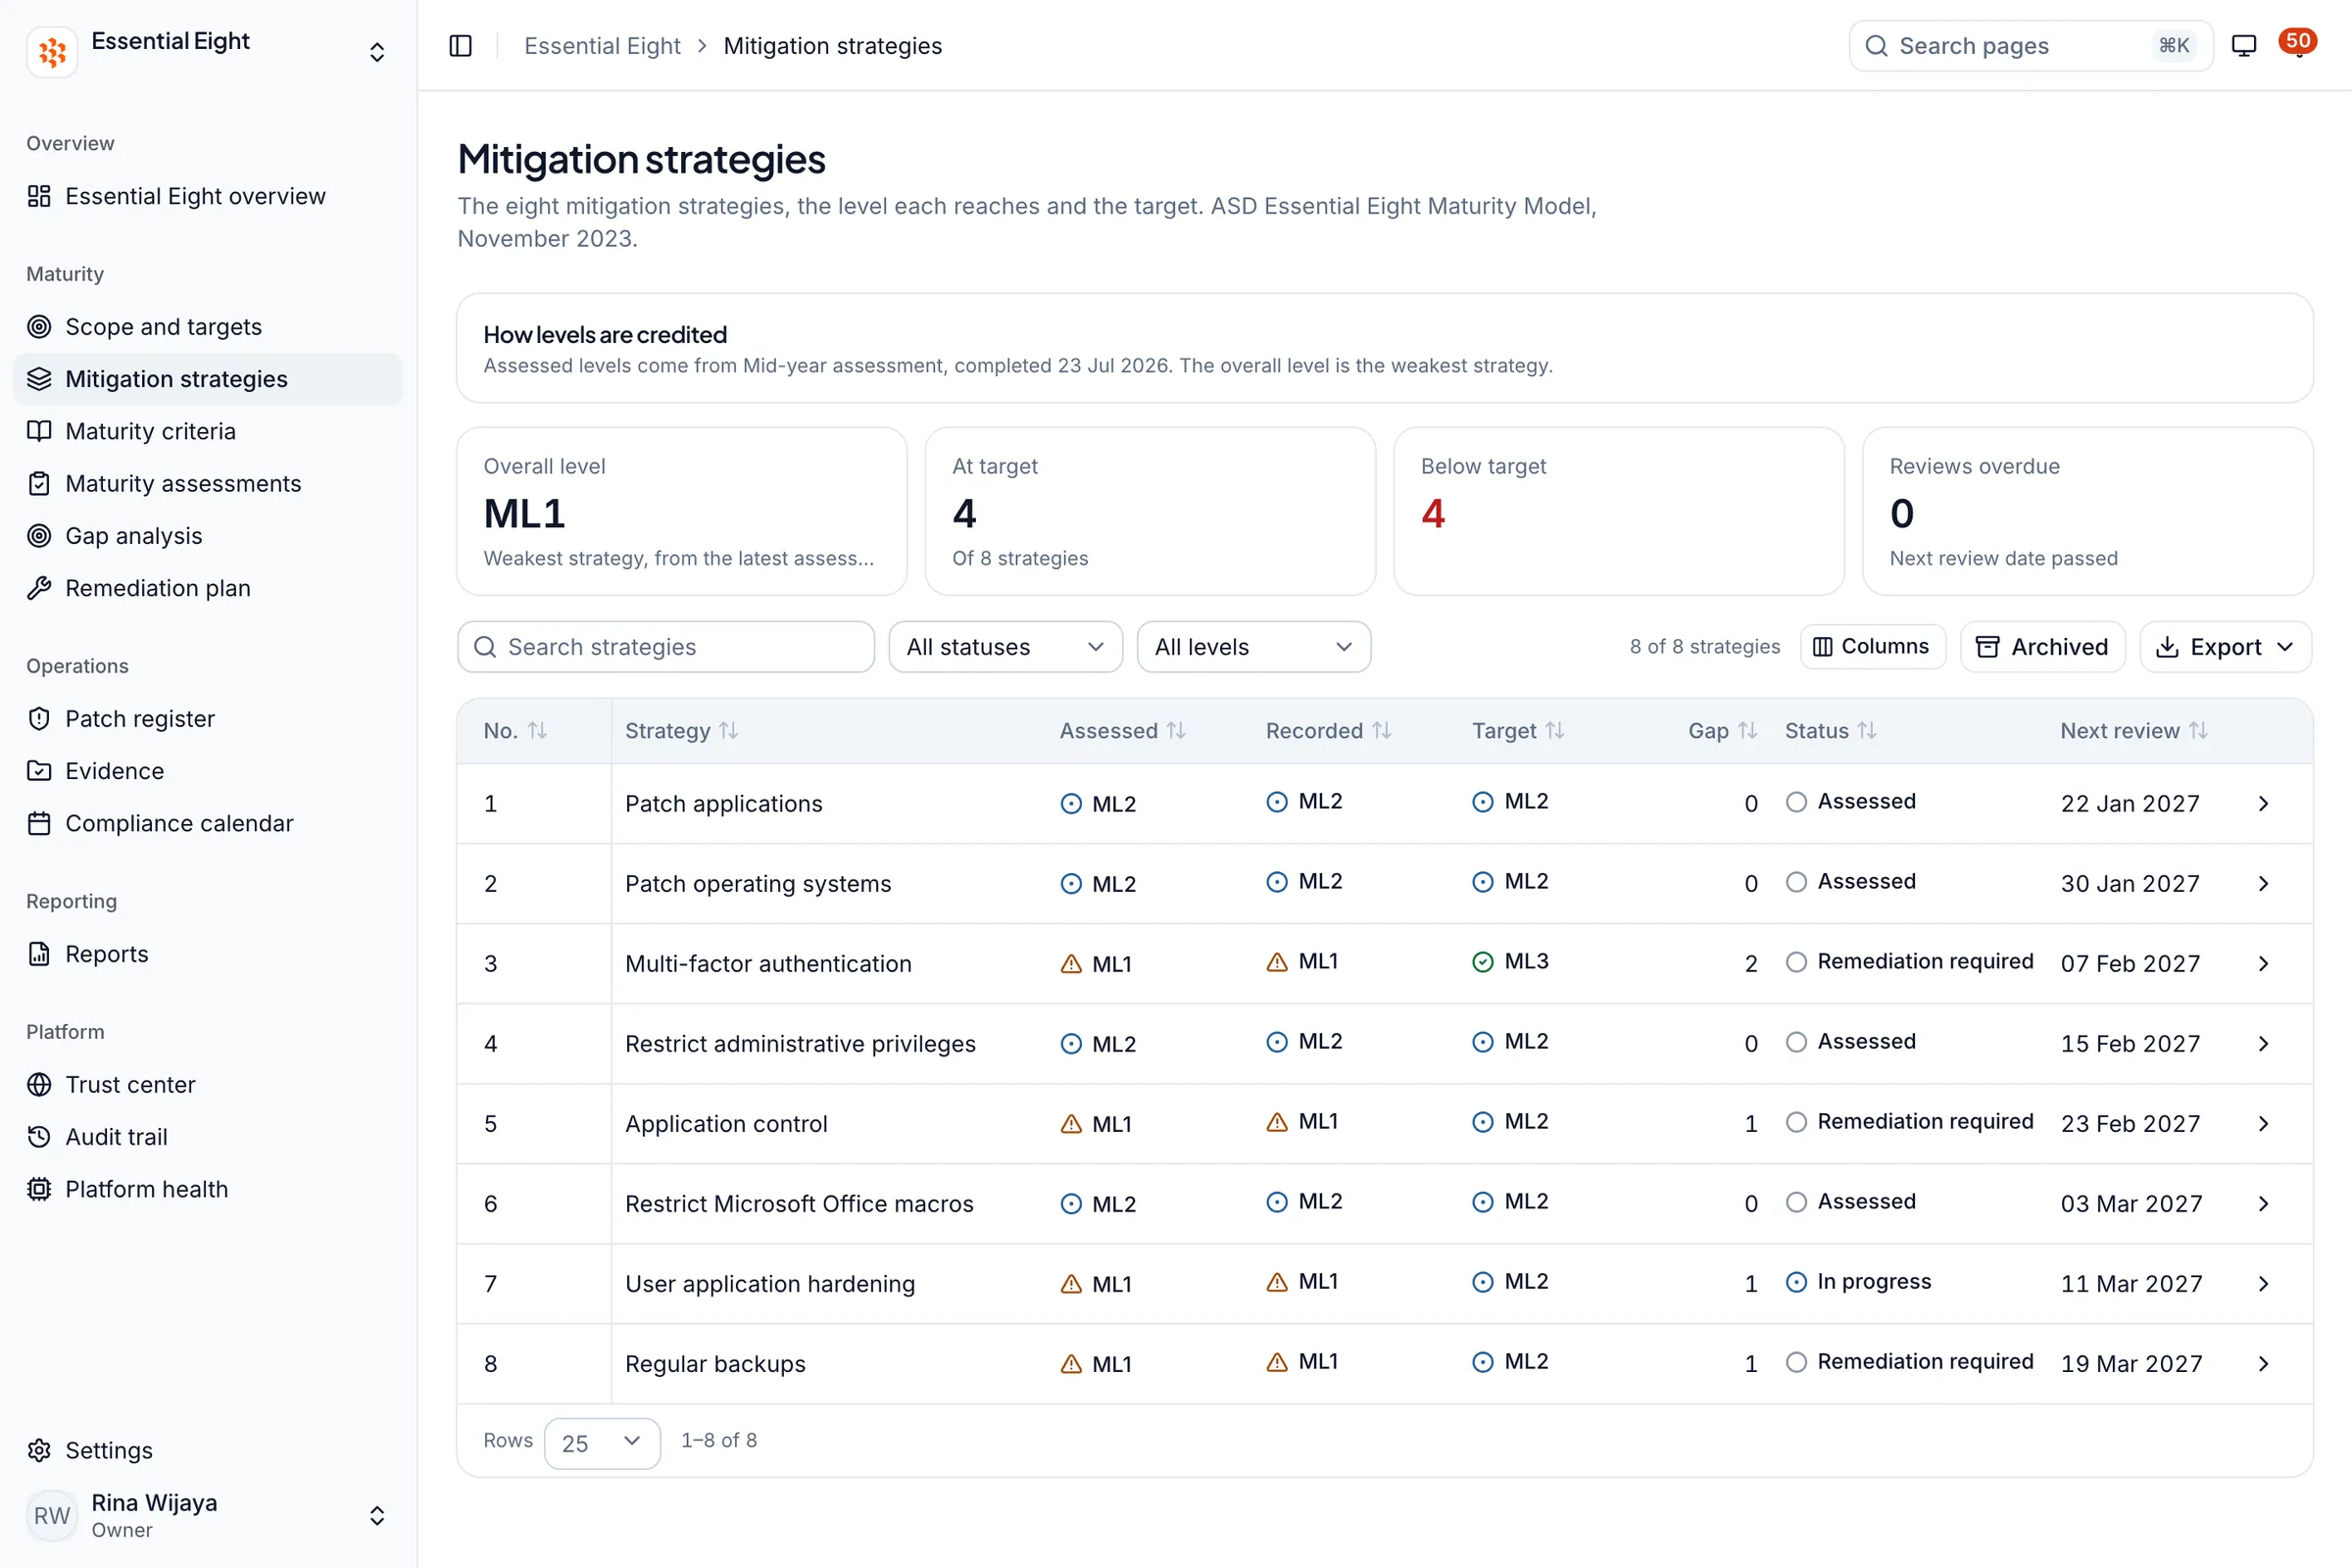
Task: Click into Search strategies field
Action: (666, 647)
